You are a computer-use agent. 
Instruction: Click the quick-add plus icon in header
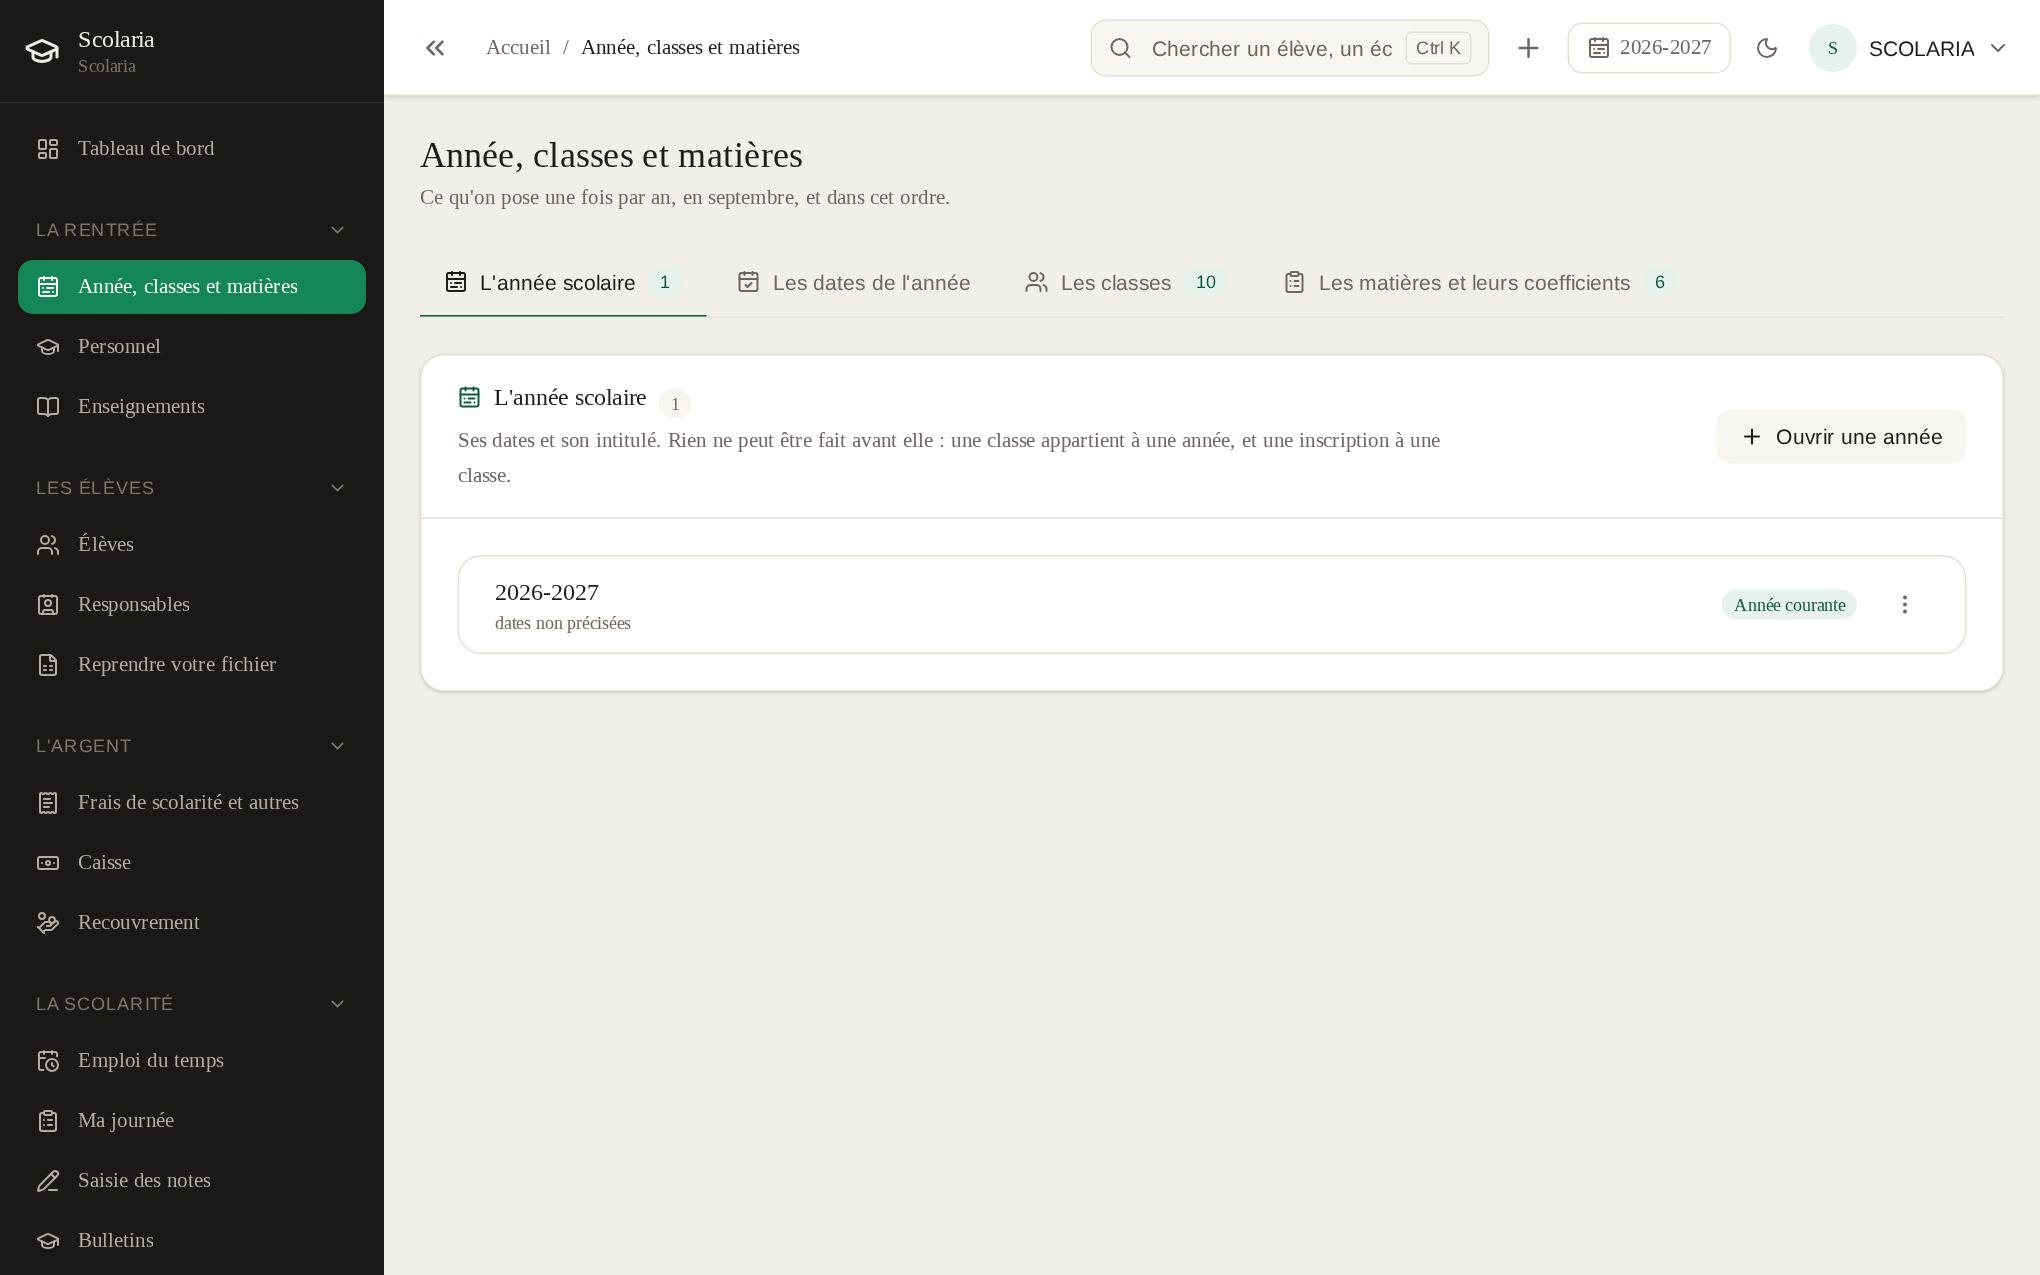[x=1528, y=48]
